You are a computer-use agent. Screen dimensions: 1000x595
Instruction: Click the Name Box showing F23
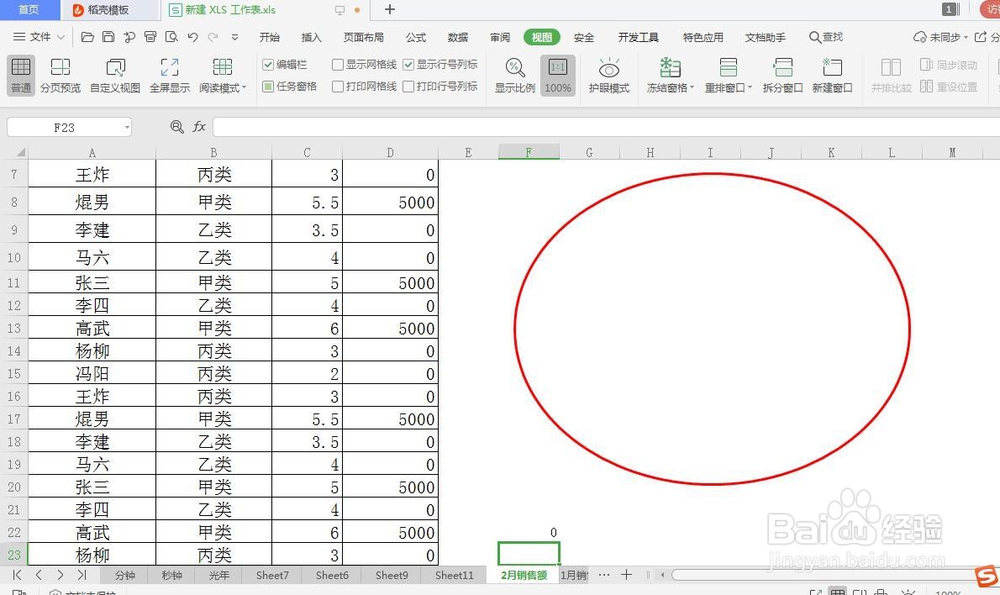tap(64, 128)
